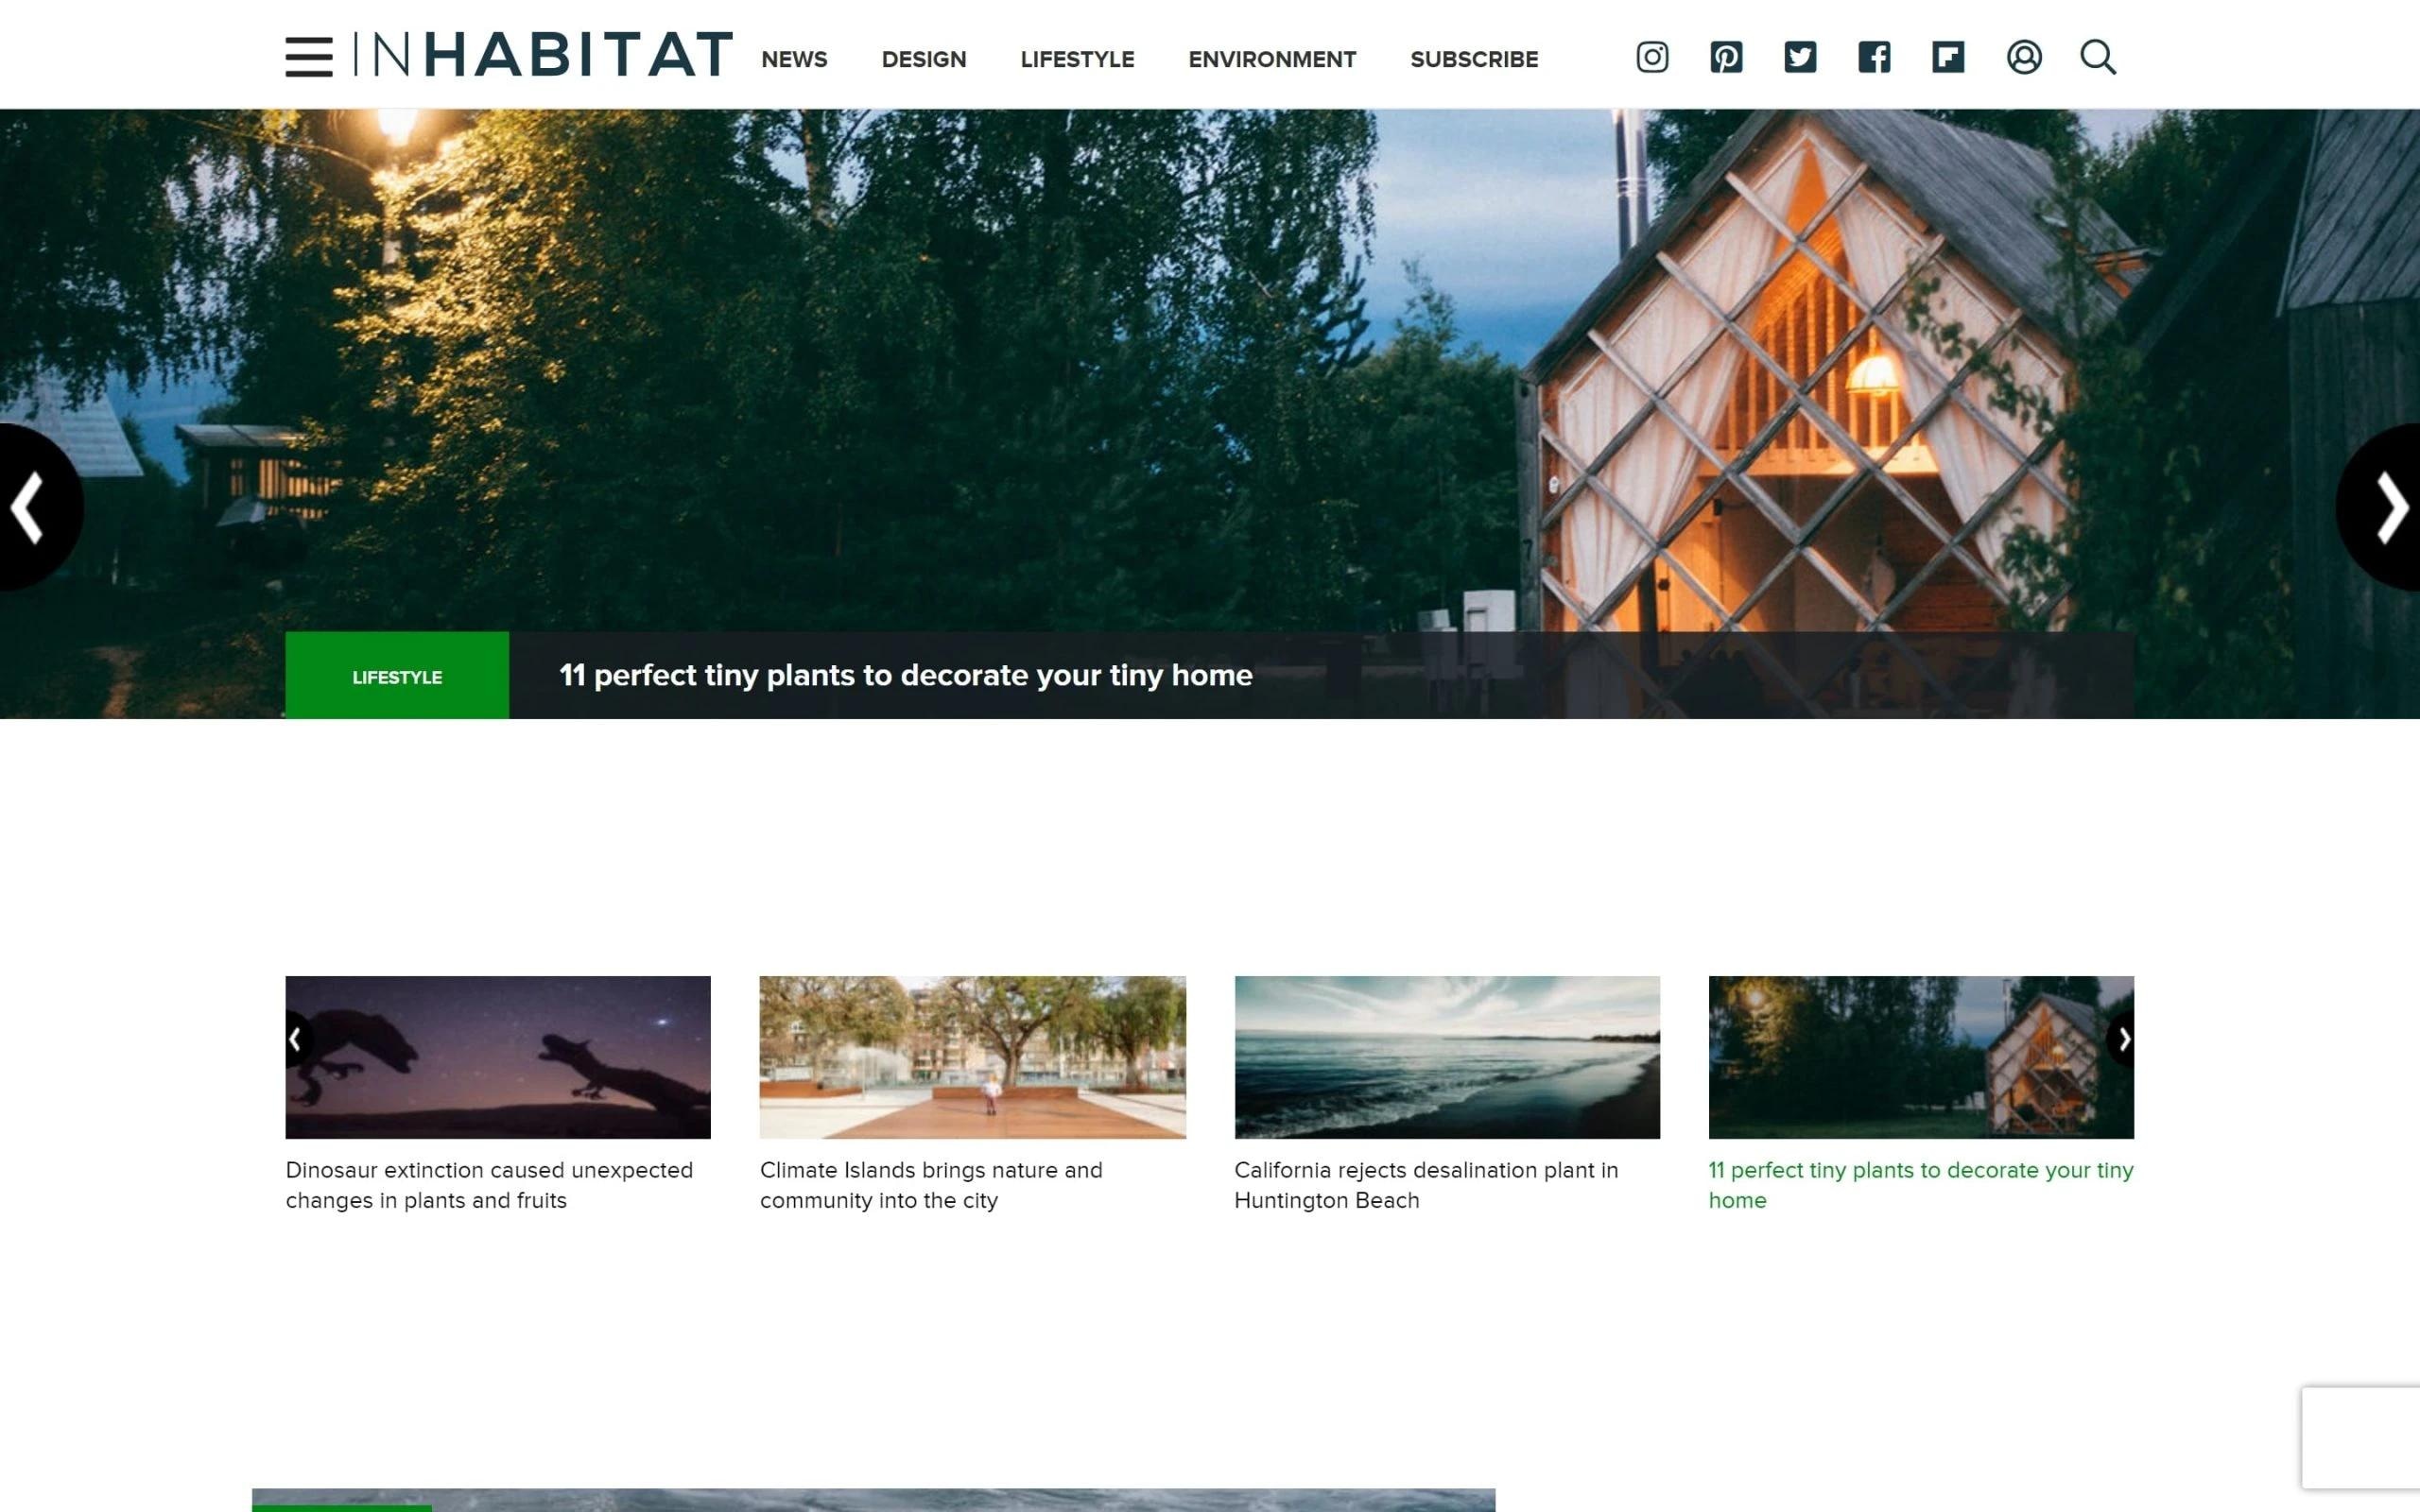Click the SUBSCRIBE link
This screenshot has height=1512, width=2420.
(x=1474, y=59)
